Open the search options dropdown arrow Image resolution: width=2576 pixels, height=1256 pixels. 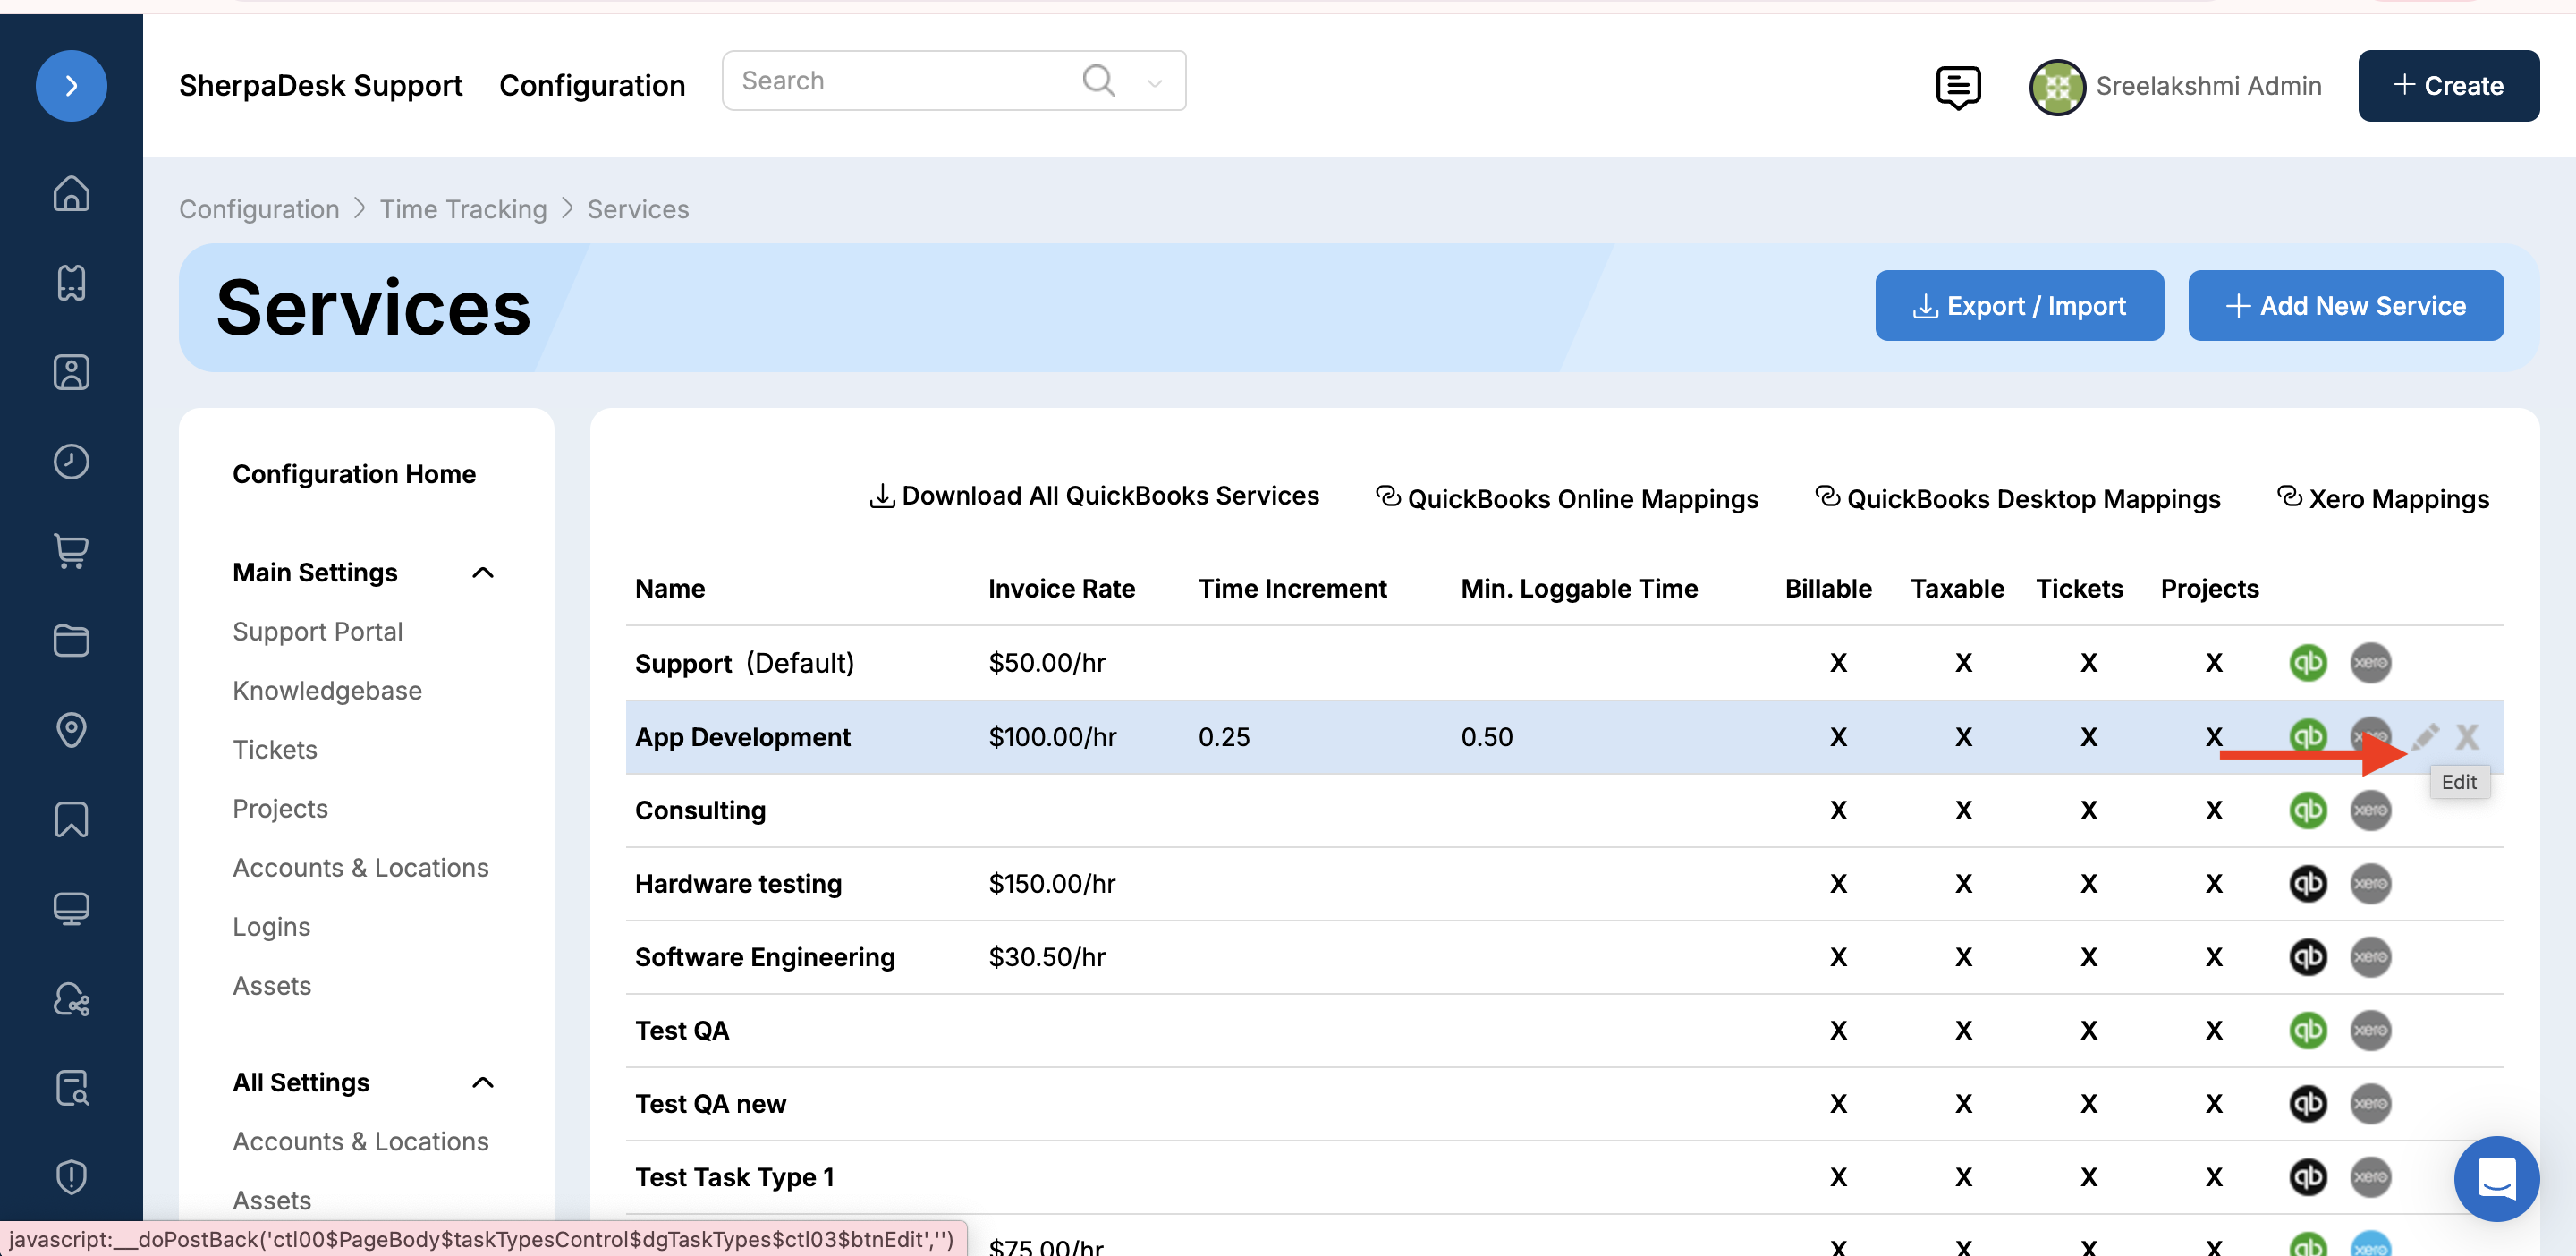pos(1154,82)
